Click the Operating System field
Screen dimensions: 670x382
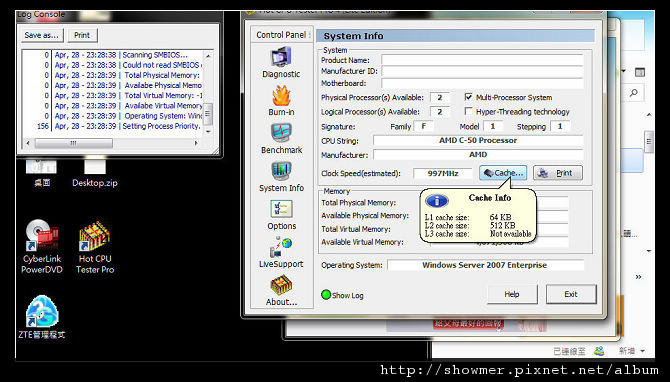(x=485, y=265)
